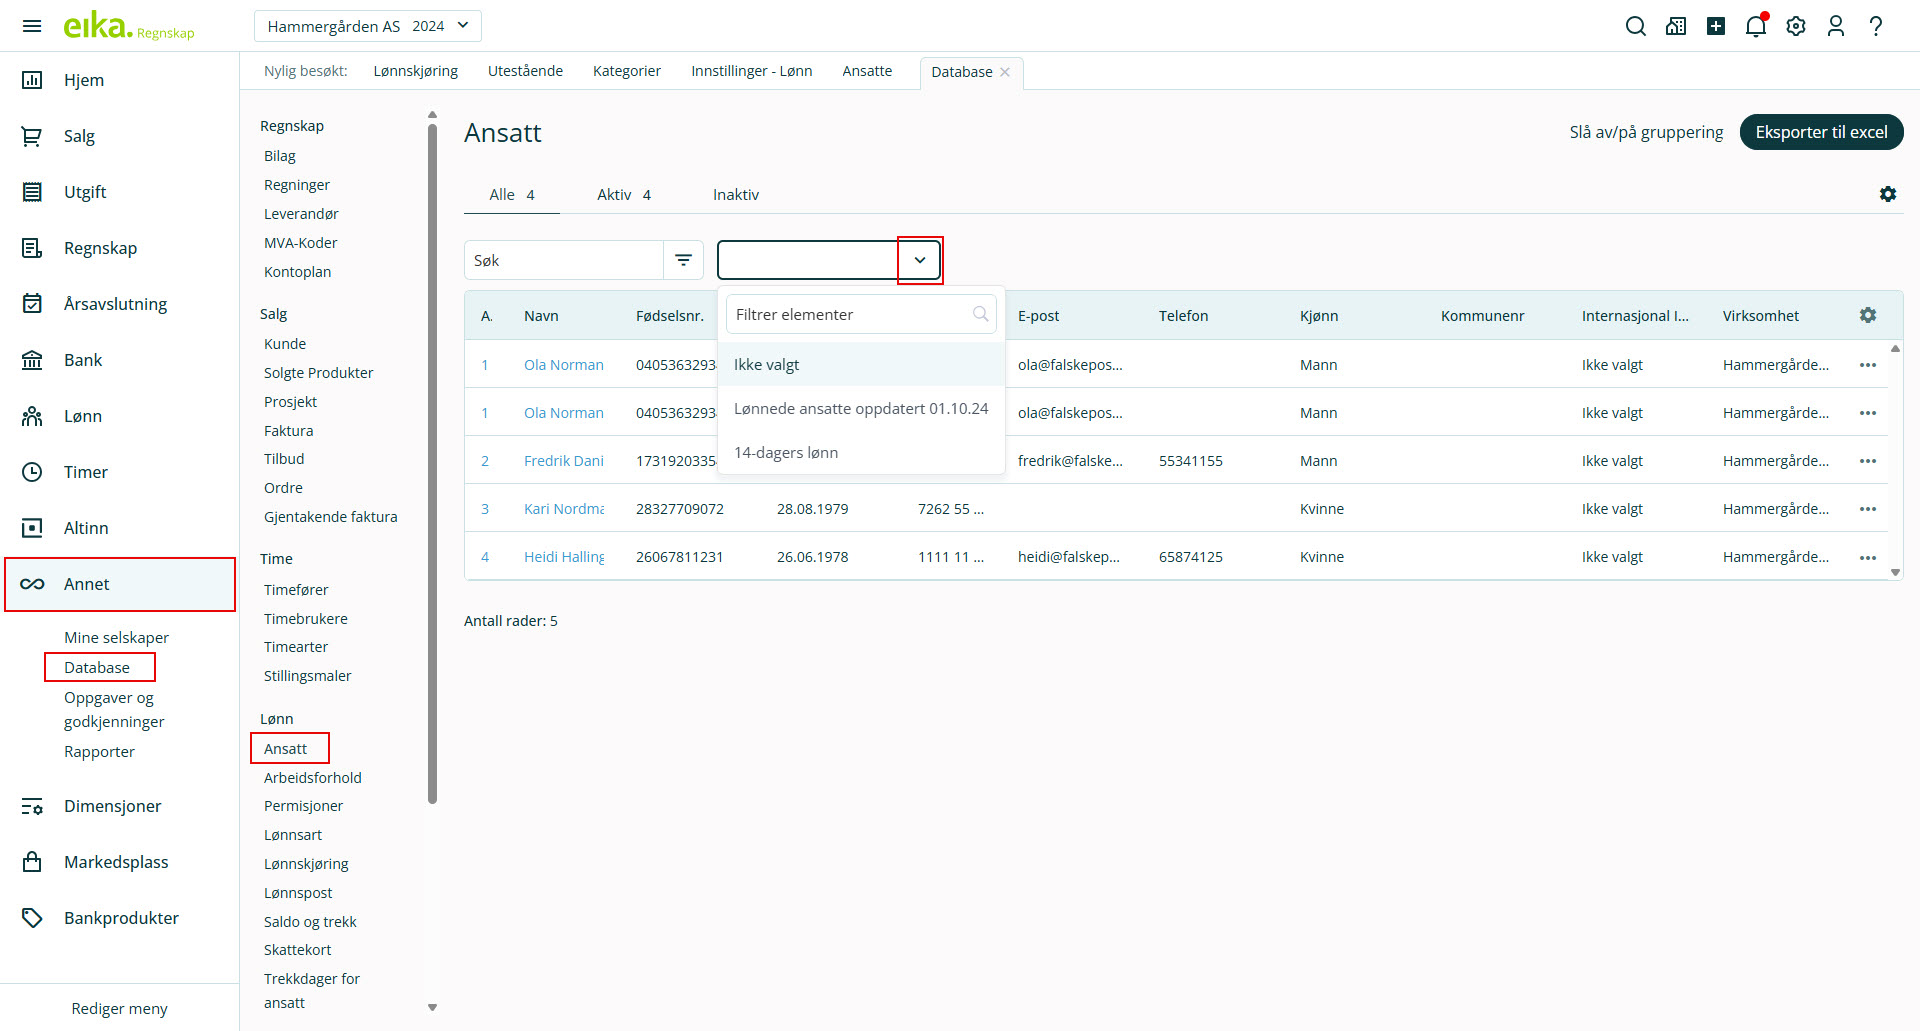Click the Søk search input field
The image size is (1920, 1031).
click(564, 260)
